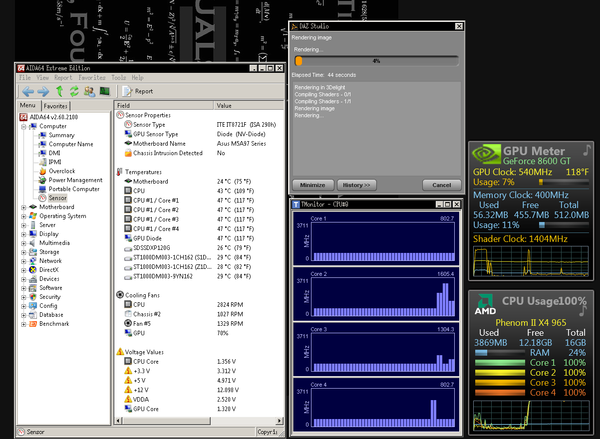Select Overclock in the Computer tree
600x439 pixels.
61,171
